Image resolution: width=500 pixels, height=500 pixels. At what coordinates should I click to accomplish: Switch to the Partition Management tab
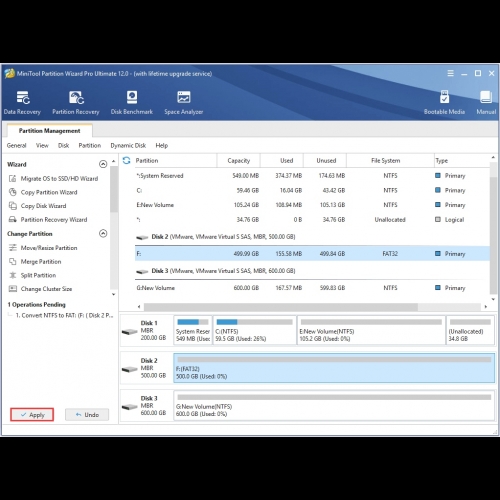[49, 131]
